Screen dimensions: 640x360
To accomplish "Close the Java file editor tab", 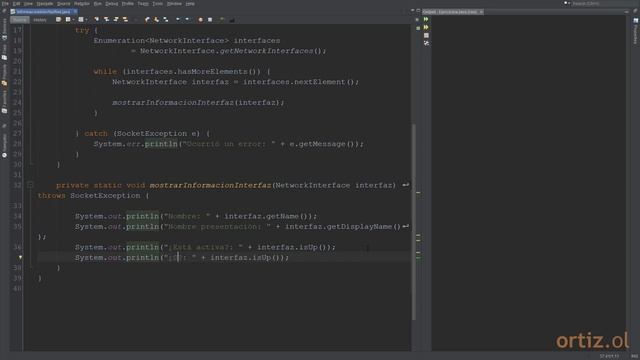I will pyautogui.click(x=75, y=12).
